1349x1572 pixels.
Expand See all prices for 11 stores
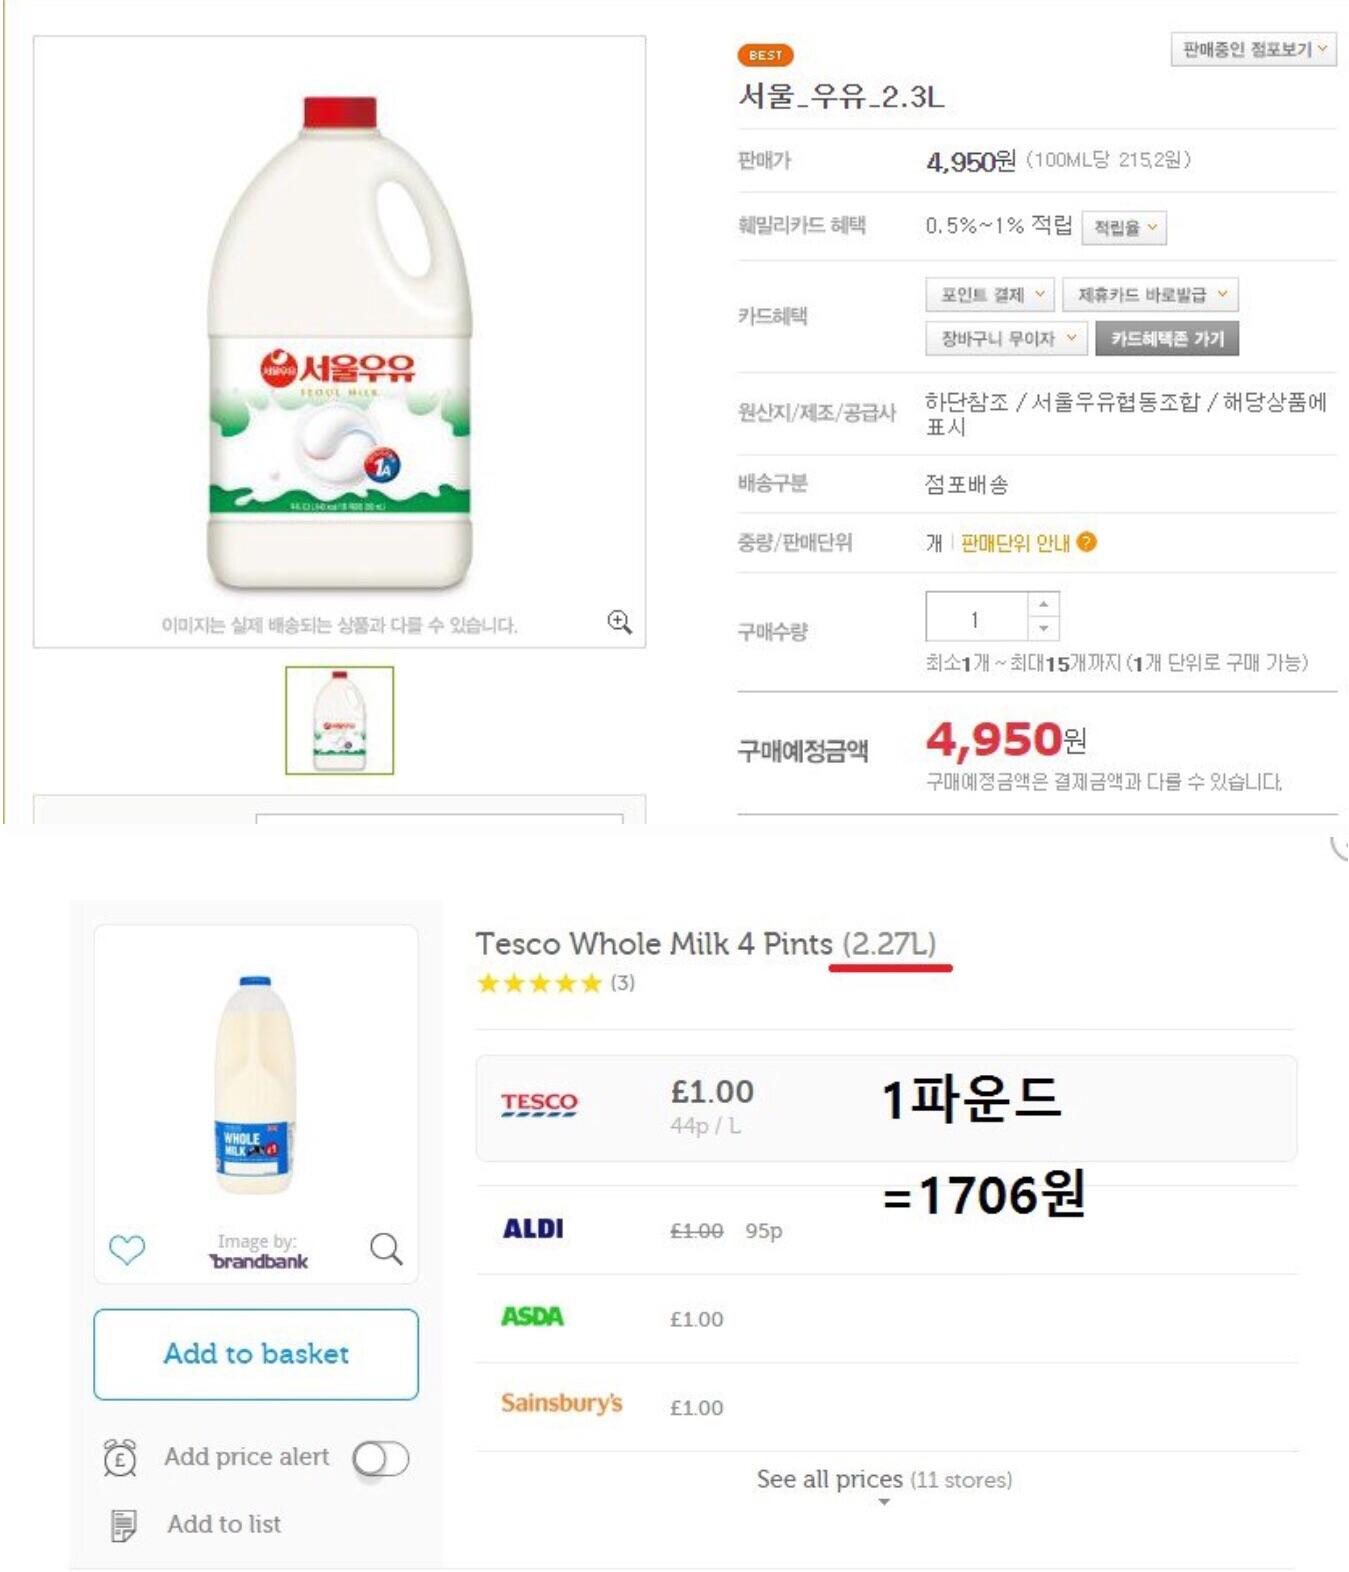pos(883,1482)
